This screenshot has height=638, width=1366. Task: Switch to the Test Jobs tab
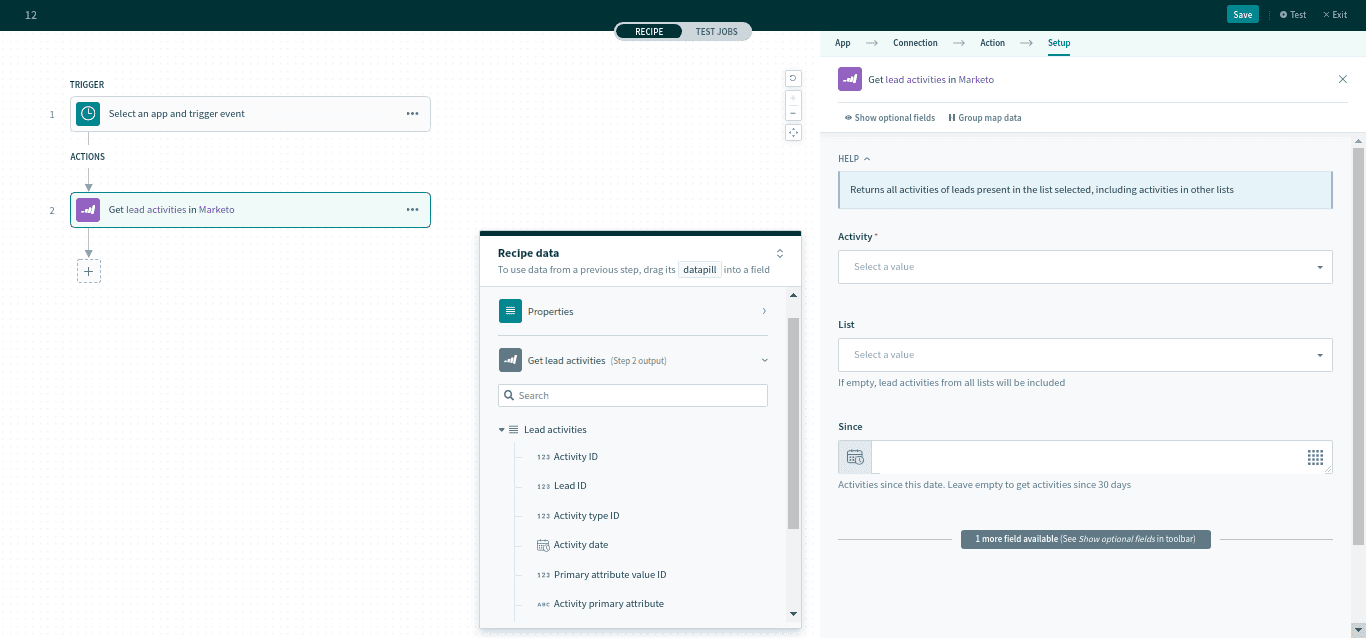(x=716, y=32)
